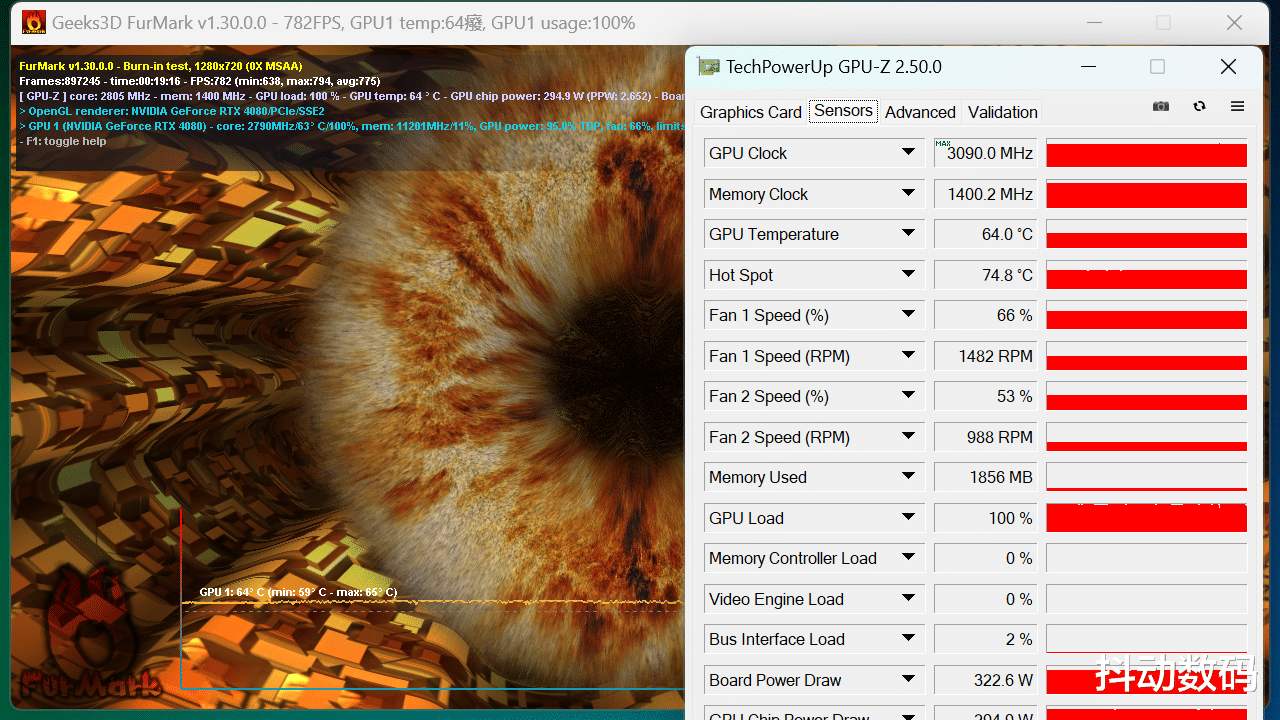This screenshot has width=1280, height=720.
Task: Click the TechPowerUp GPU-Z title bar icon
Action: point(708,66)
